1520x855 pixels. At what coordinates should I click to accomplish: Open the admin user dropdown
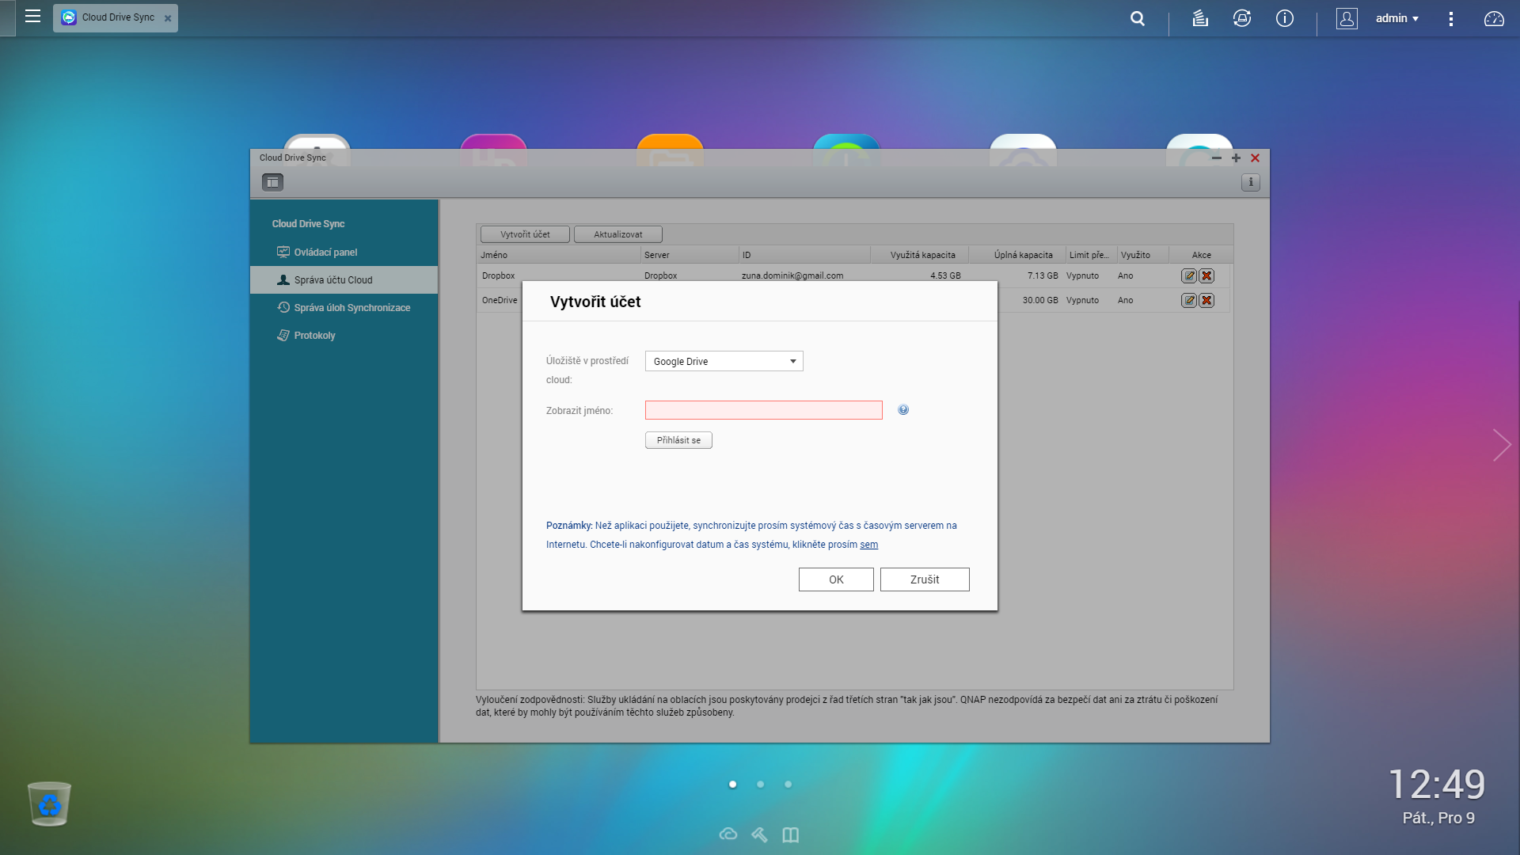point(1396,18)
